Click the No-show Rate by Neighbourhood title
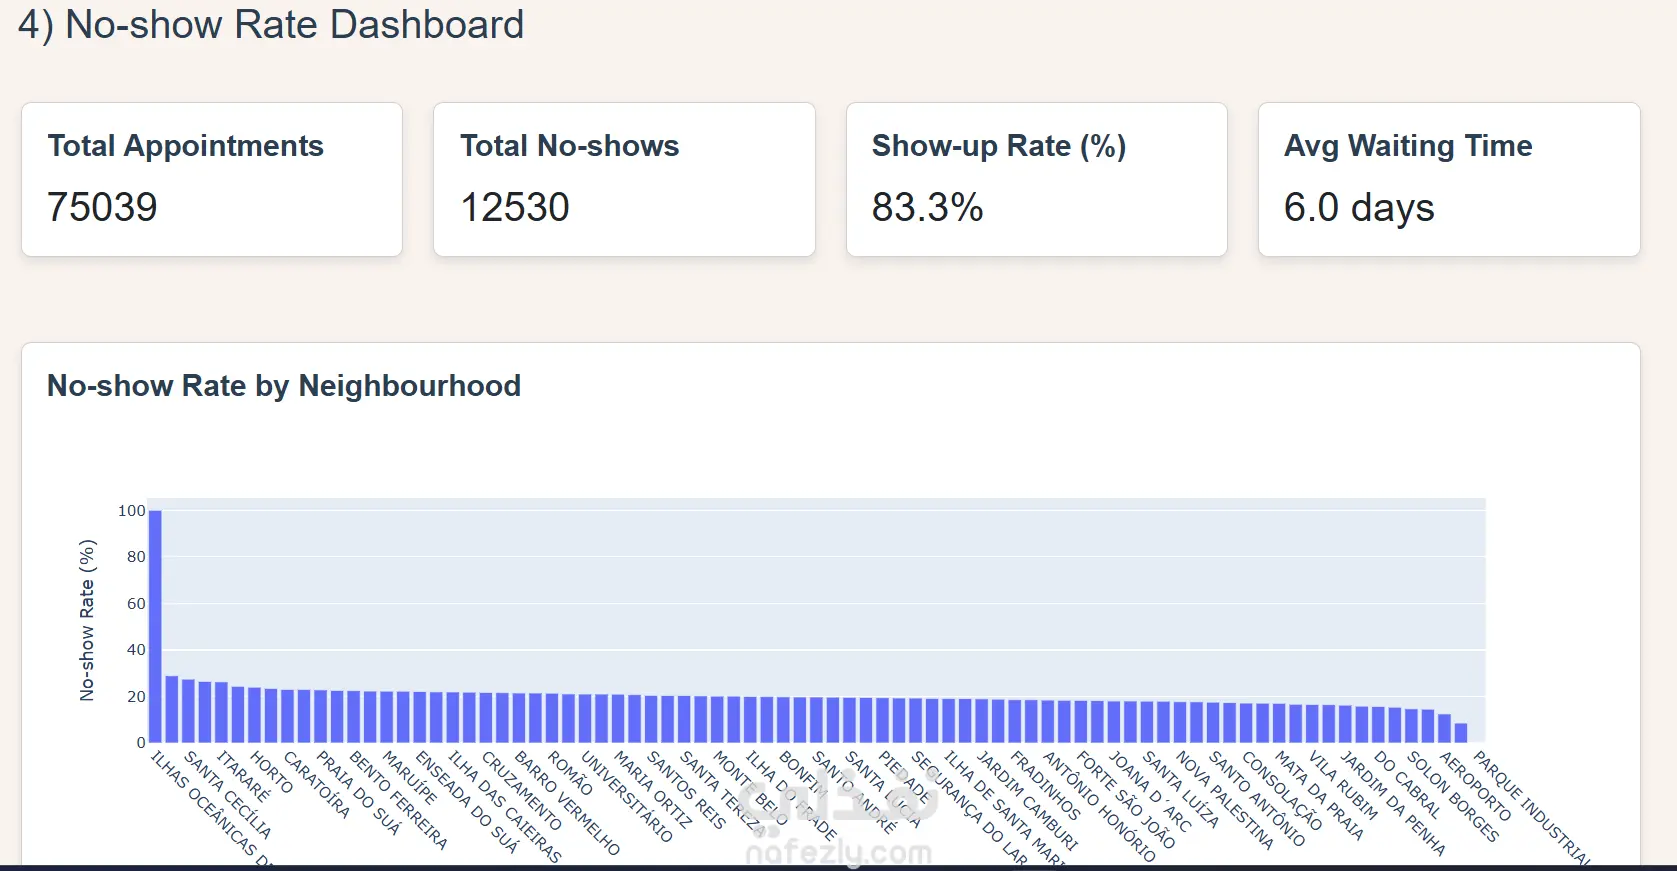Image resolution: width=1677 pixels, height=871 pixels. (284, 386)
